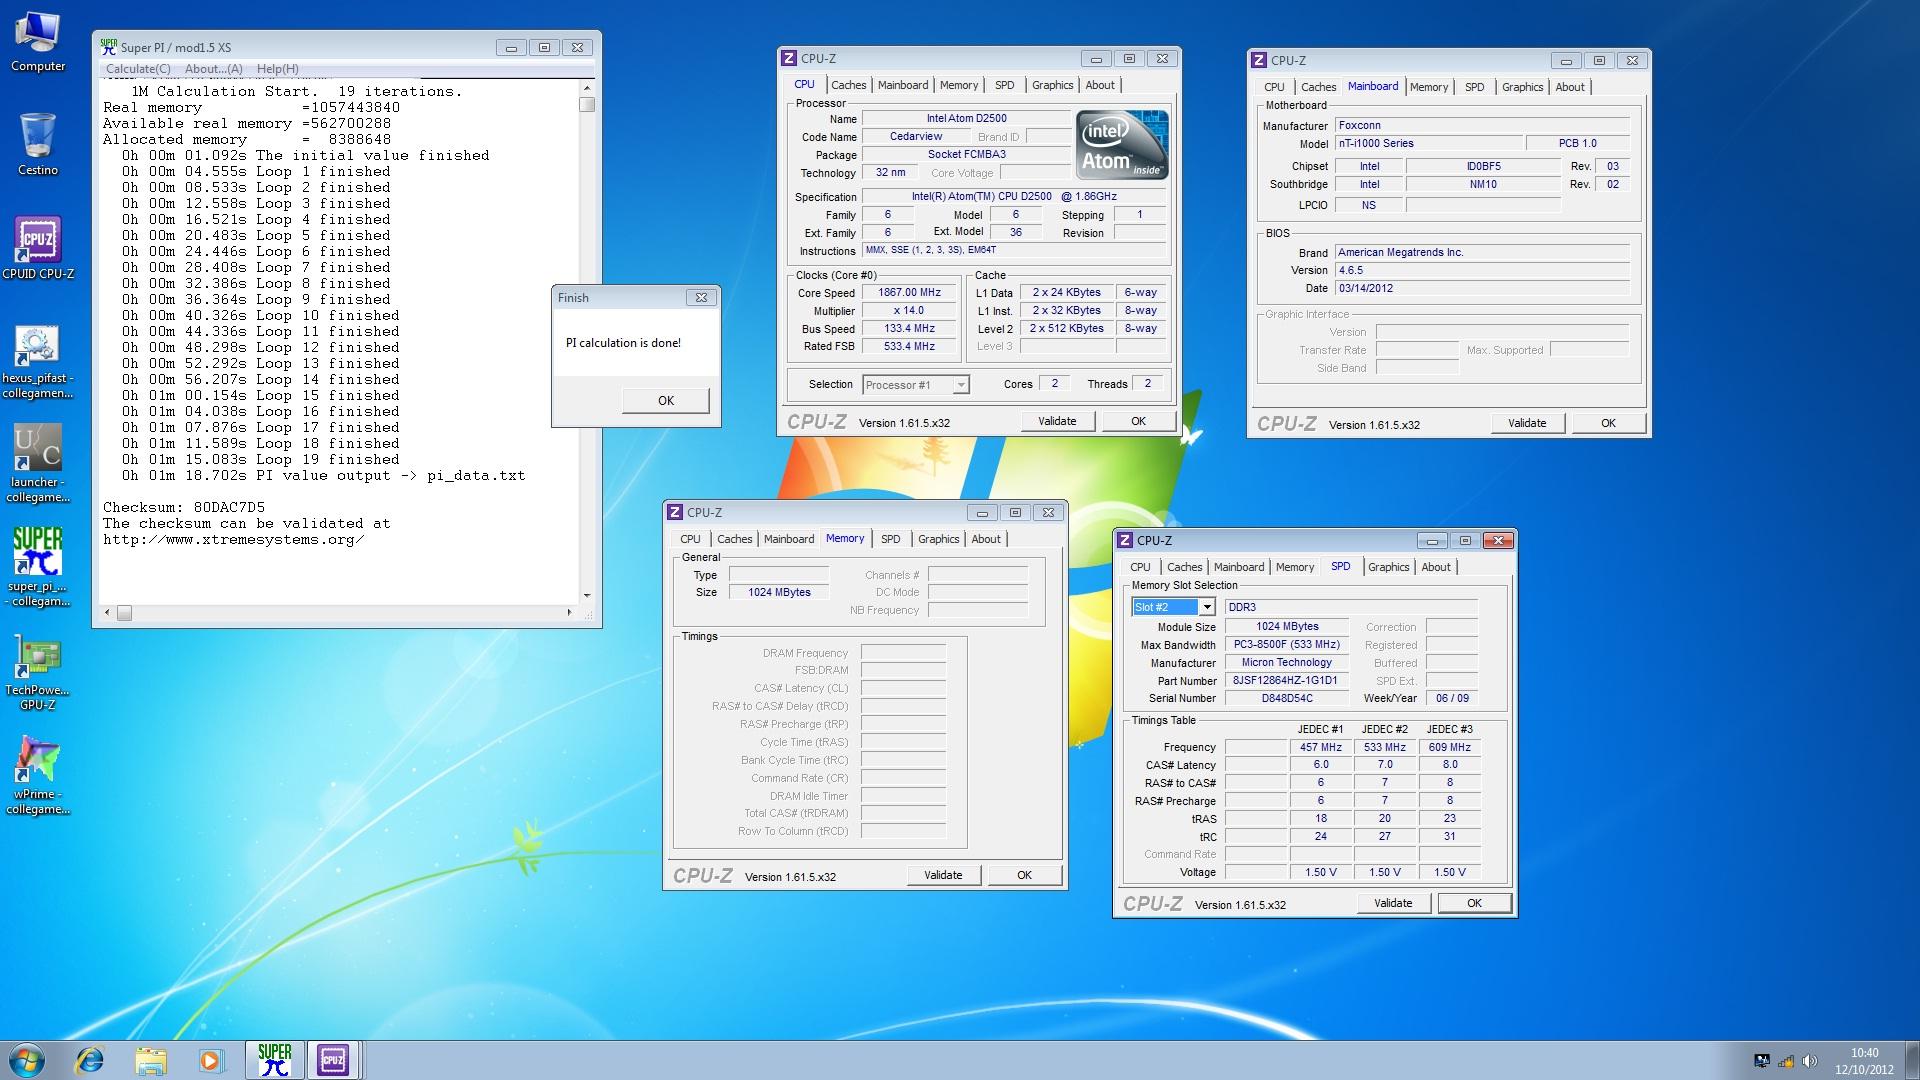The image size is (1920, 1080).
Task: Open the Processor #1 selection dropdown
Action: click(961, 385)
